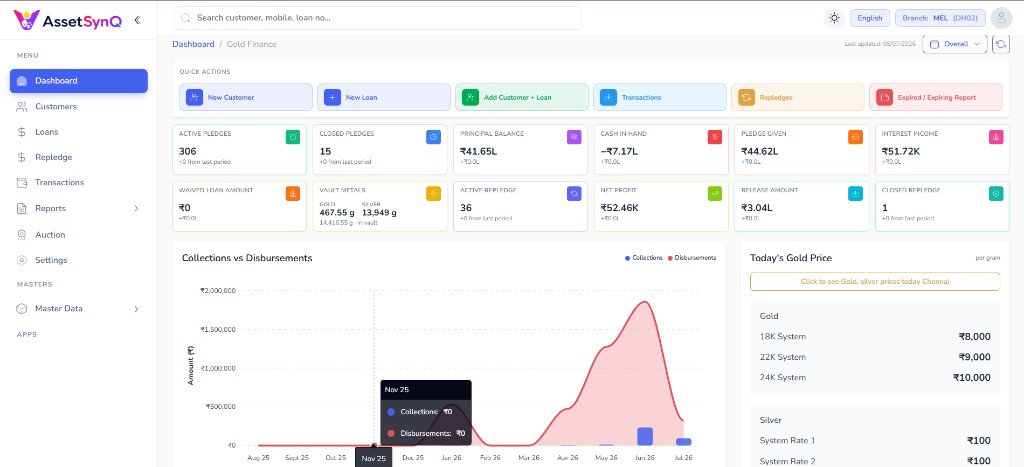Click the Closed Pledges blue card icon

pos(434,137)
